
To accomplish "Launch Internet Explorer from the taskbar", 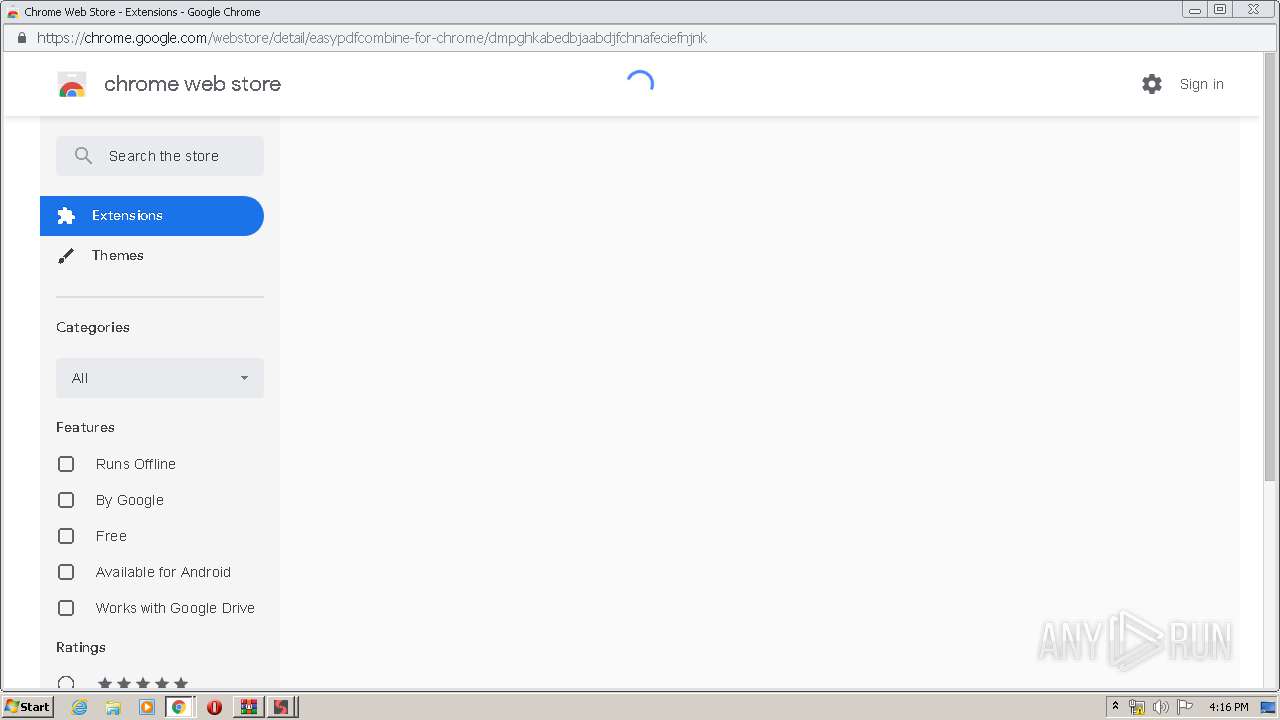I will point(79,707).
